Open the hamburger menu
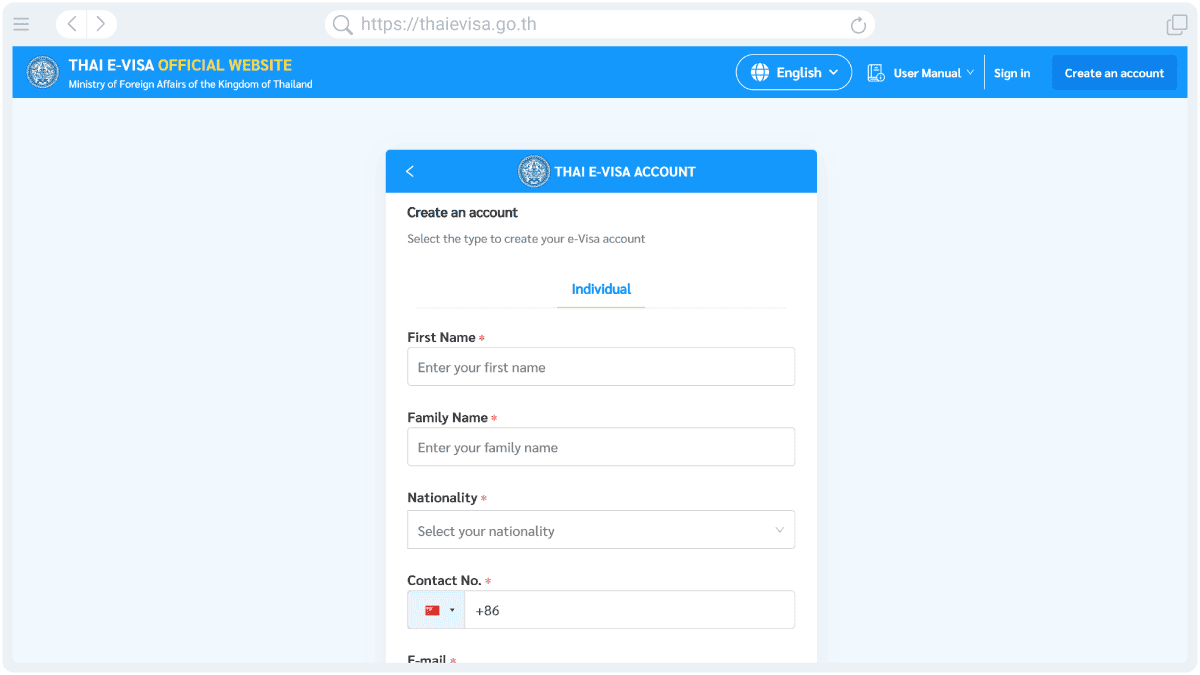This screenshot has width=1200, height=675. (x=21, y=23)
